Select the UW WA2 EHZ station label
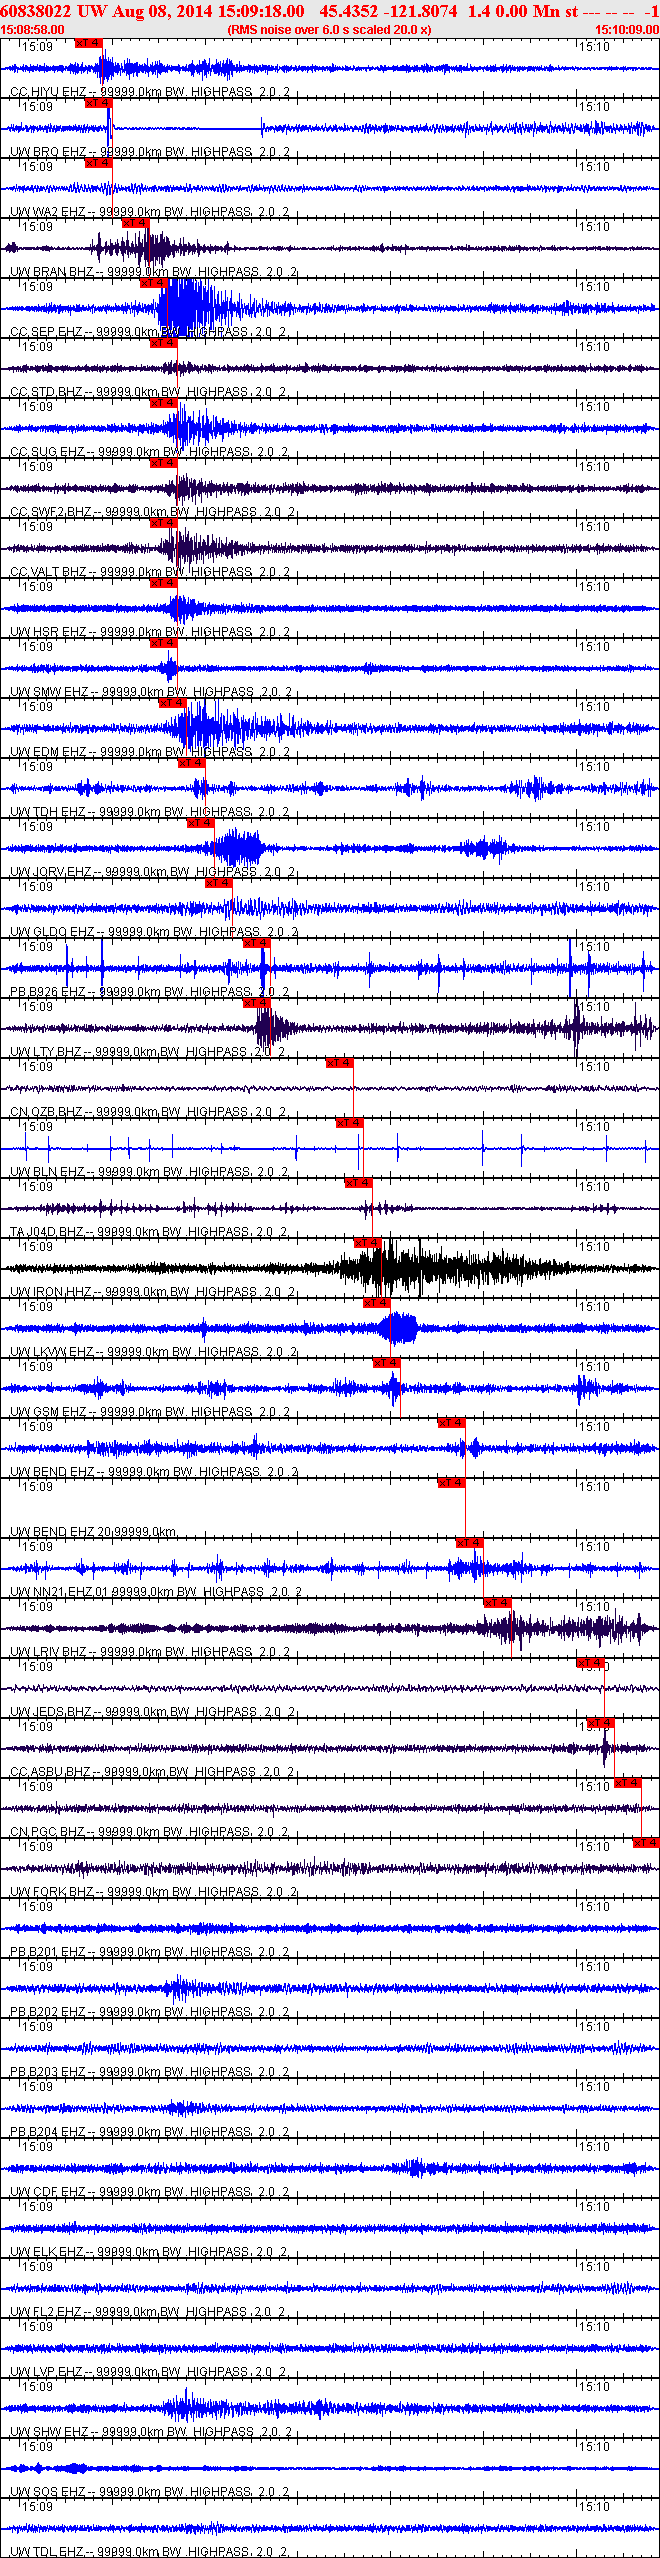Viewport: 660px width, 2558px height. pos(150,212)
